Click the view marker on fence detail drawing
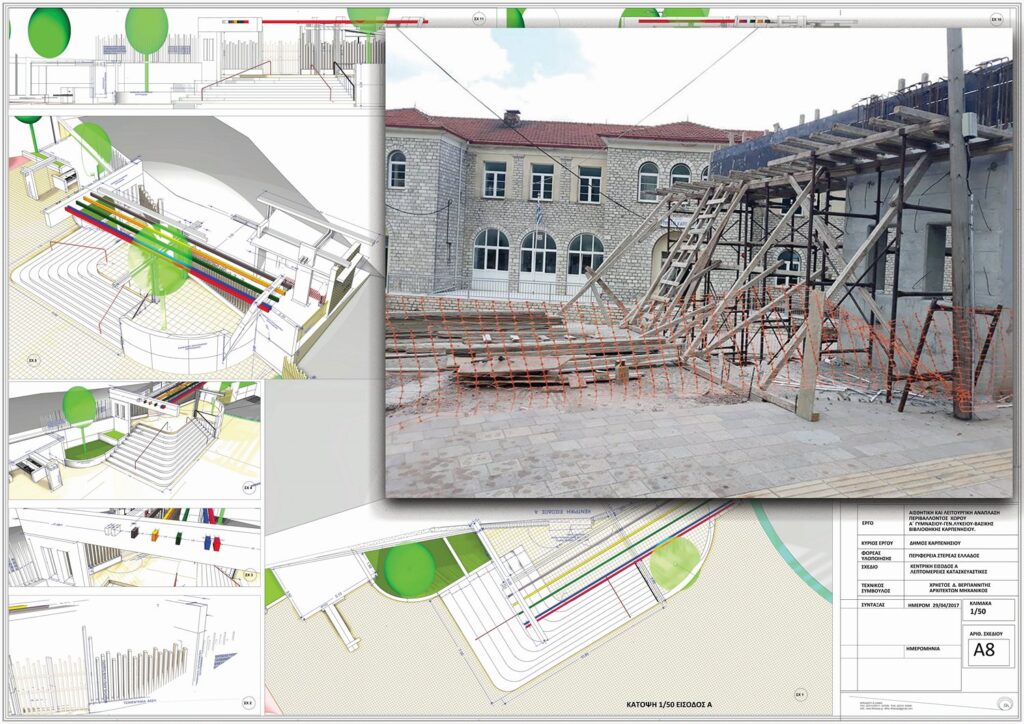The width and height of the screenshot is (1024, 724). click(x=249, y=704)
